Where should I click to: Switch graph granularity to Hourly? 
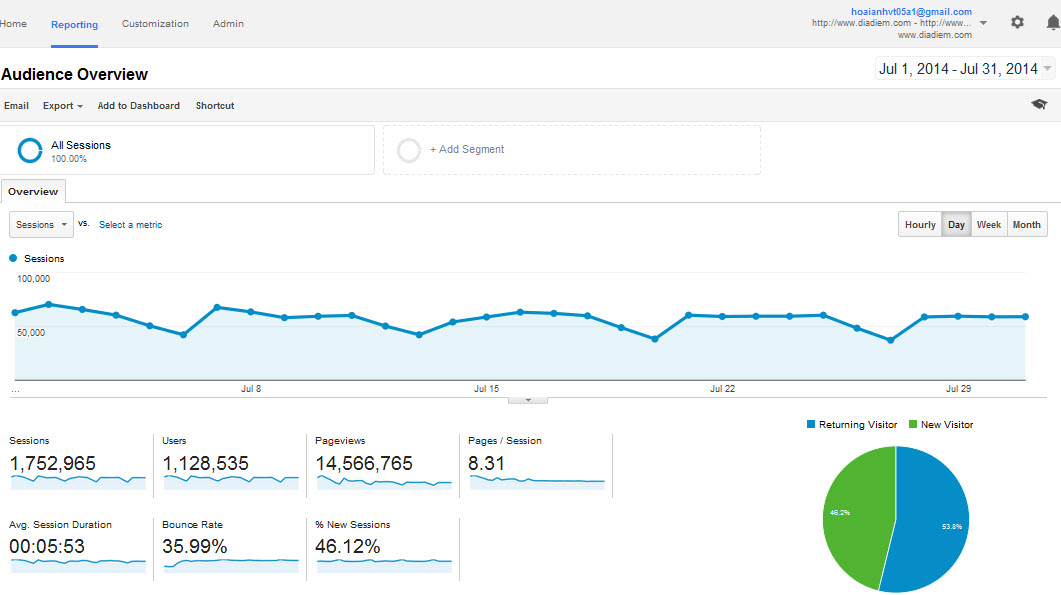[x=919, y=224]
